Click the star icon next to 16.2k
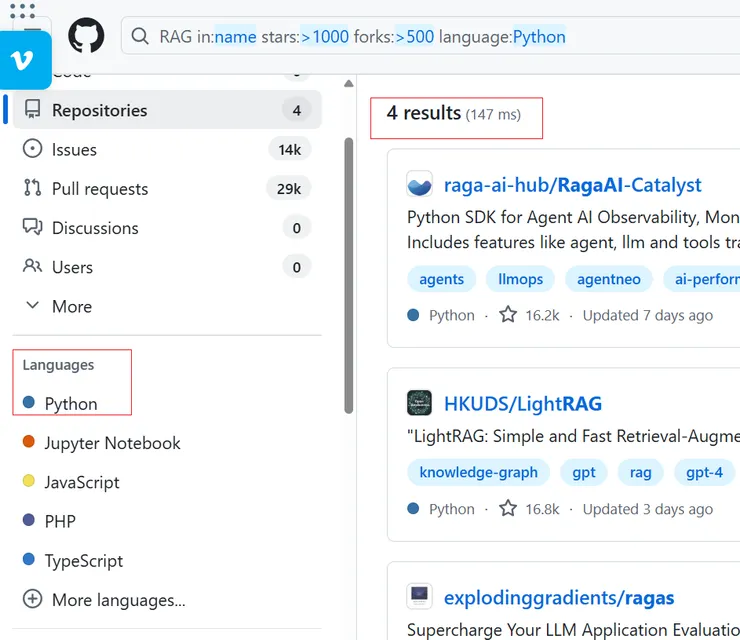The image size is (740, 640). pos(508,315)
